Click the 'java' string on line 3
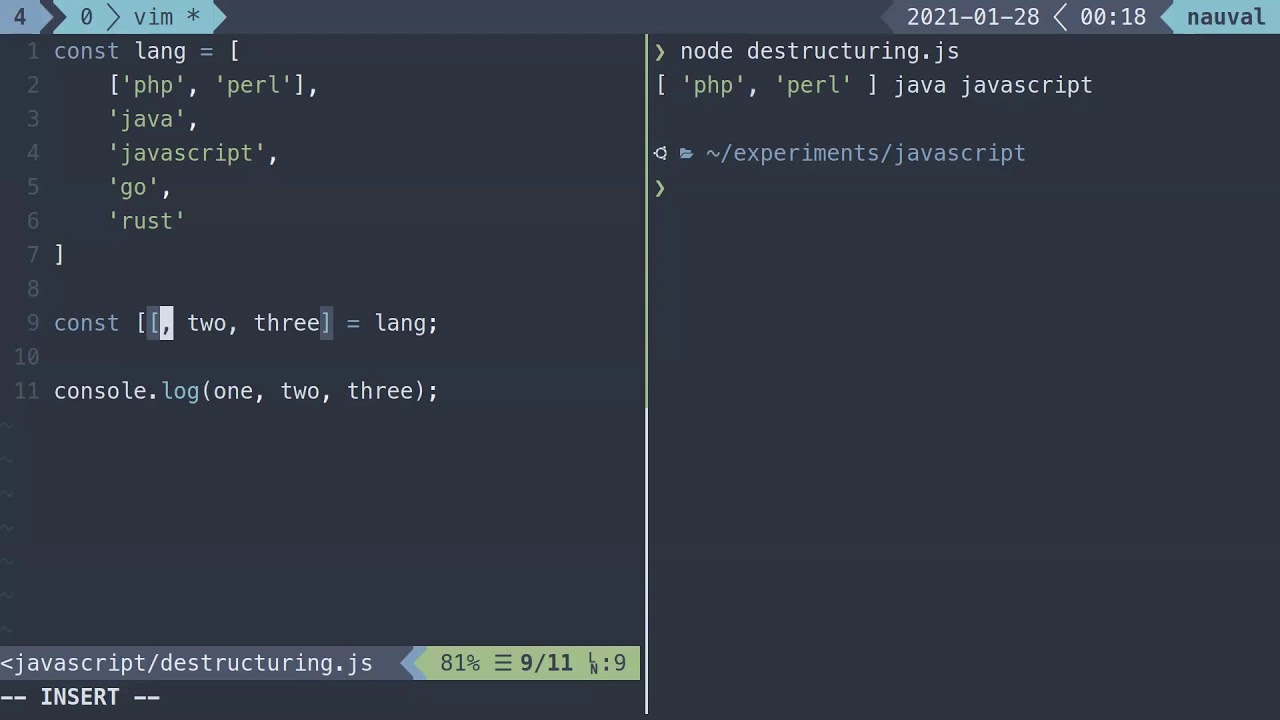 click(147, 119)
